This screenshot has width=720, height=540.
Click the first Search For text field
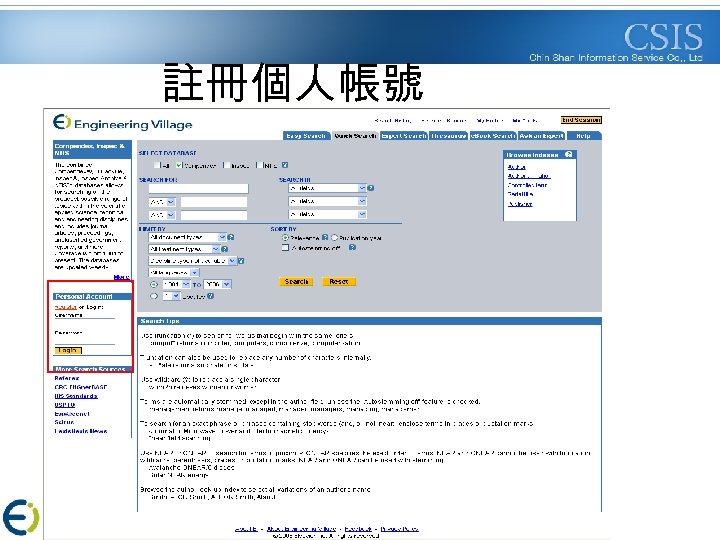[198, 189]
